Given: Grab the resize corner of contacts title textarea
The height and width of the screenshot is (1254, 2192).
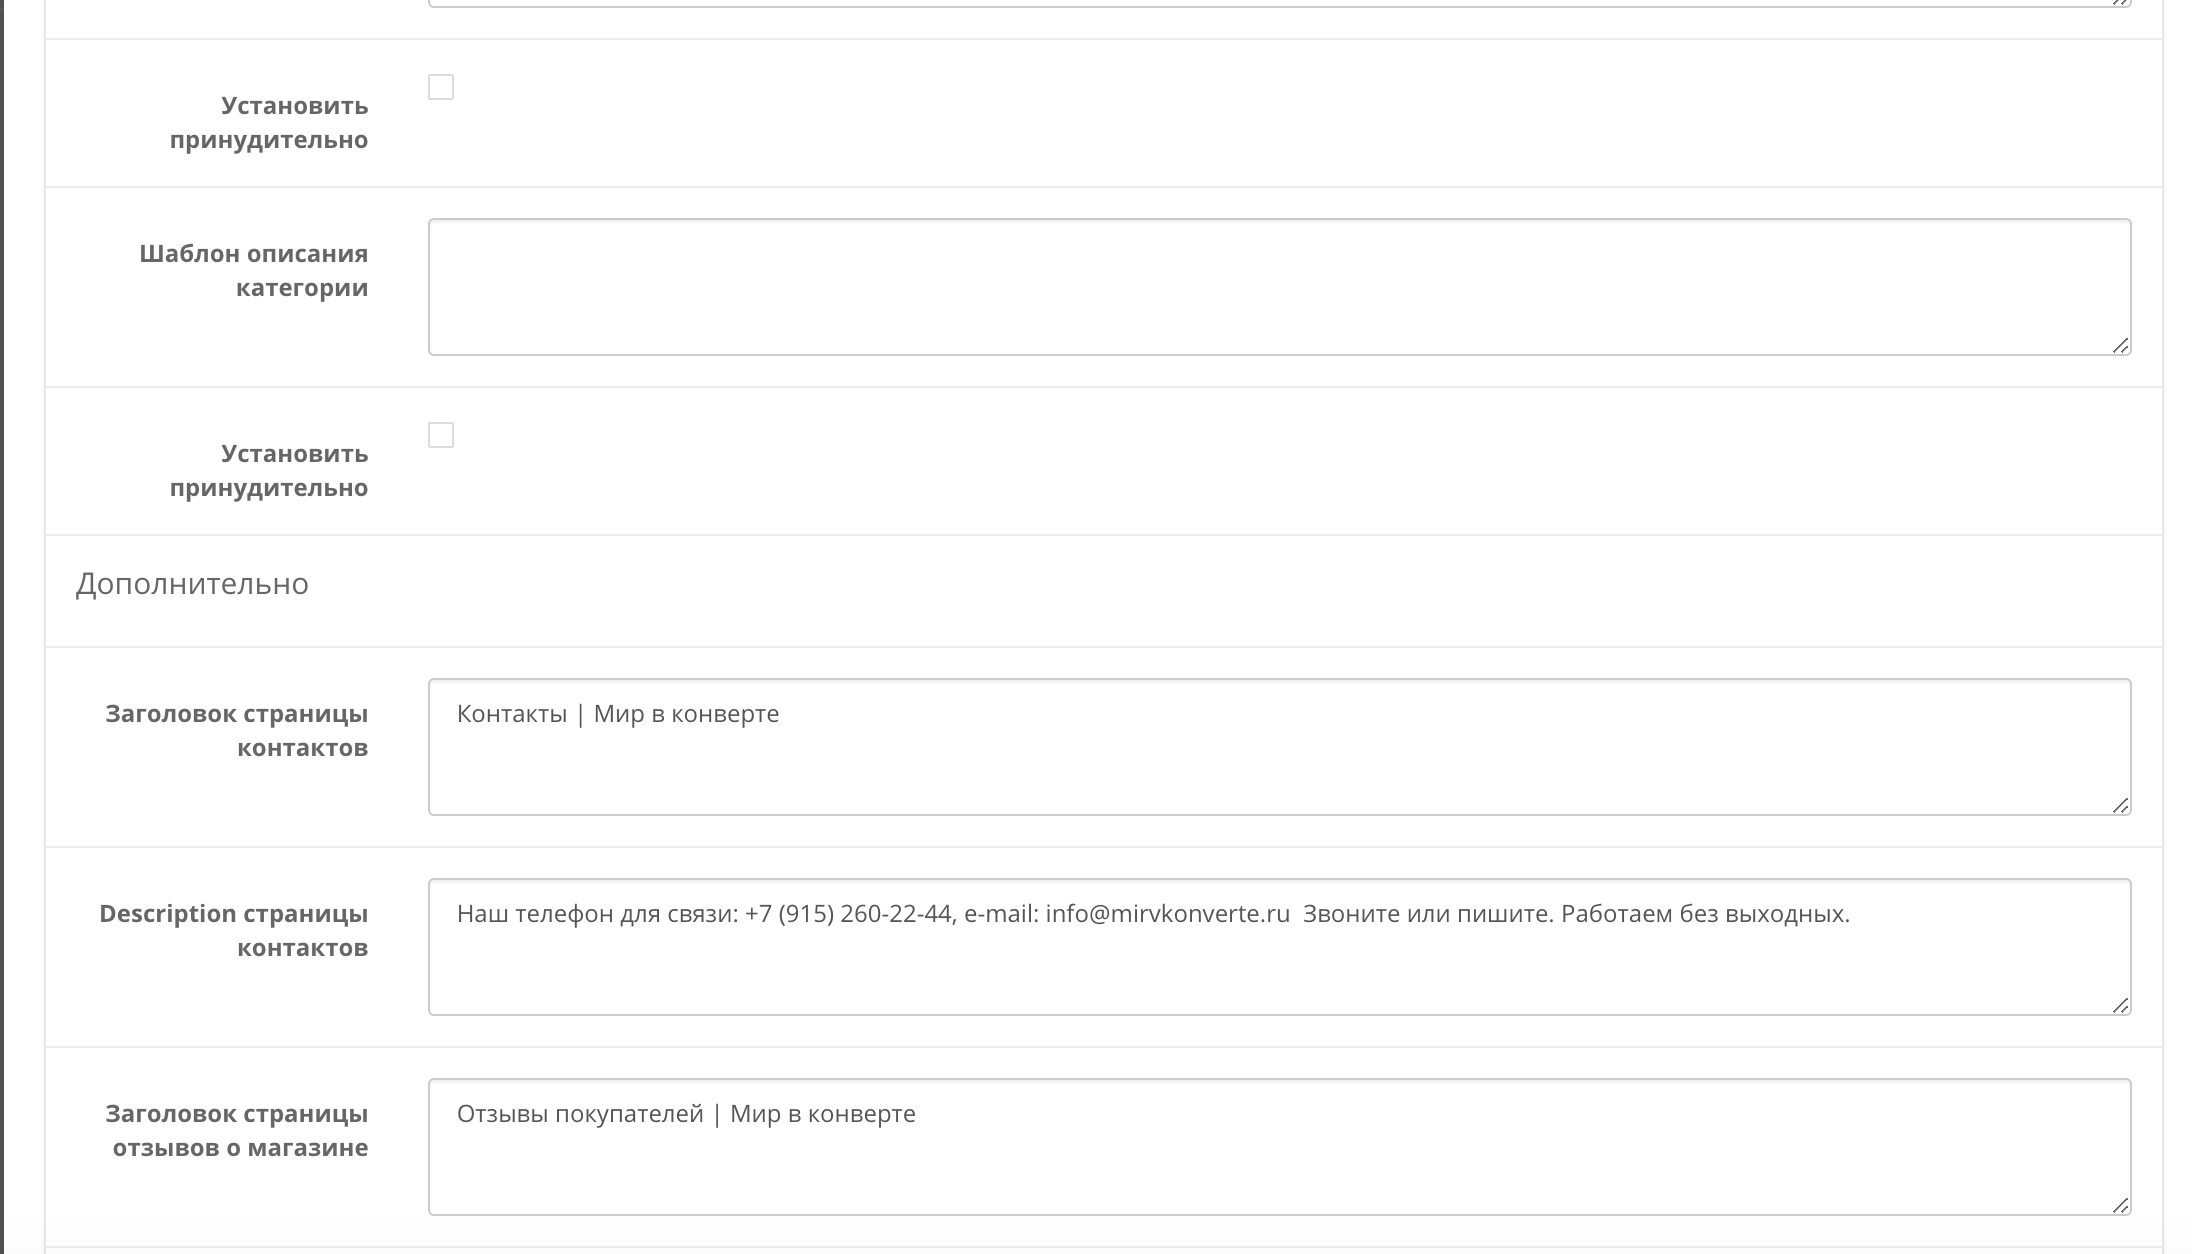Looking at the screenshot, I should (x=2120, y=805).
